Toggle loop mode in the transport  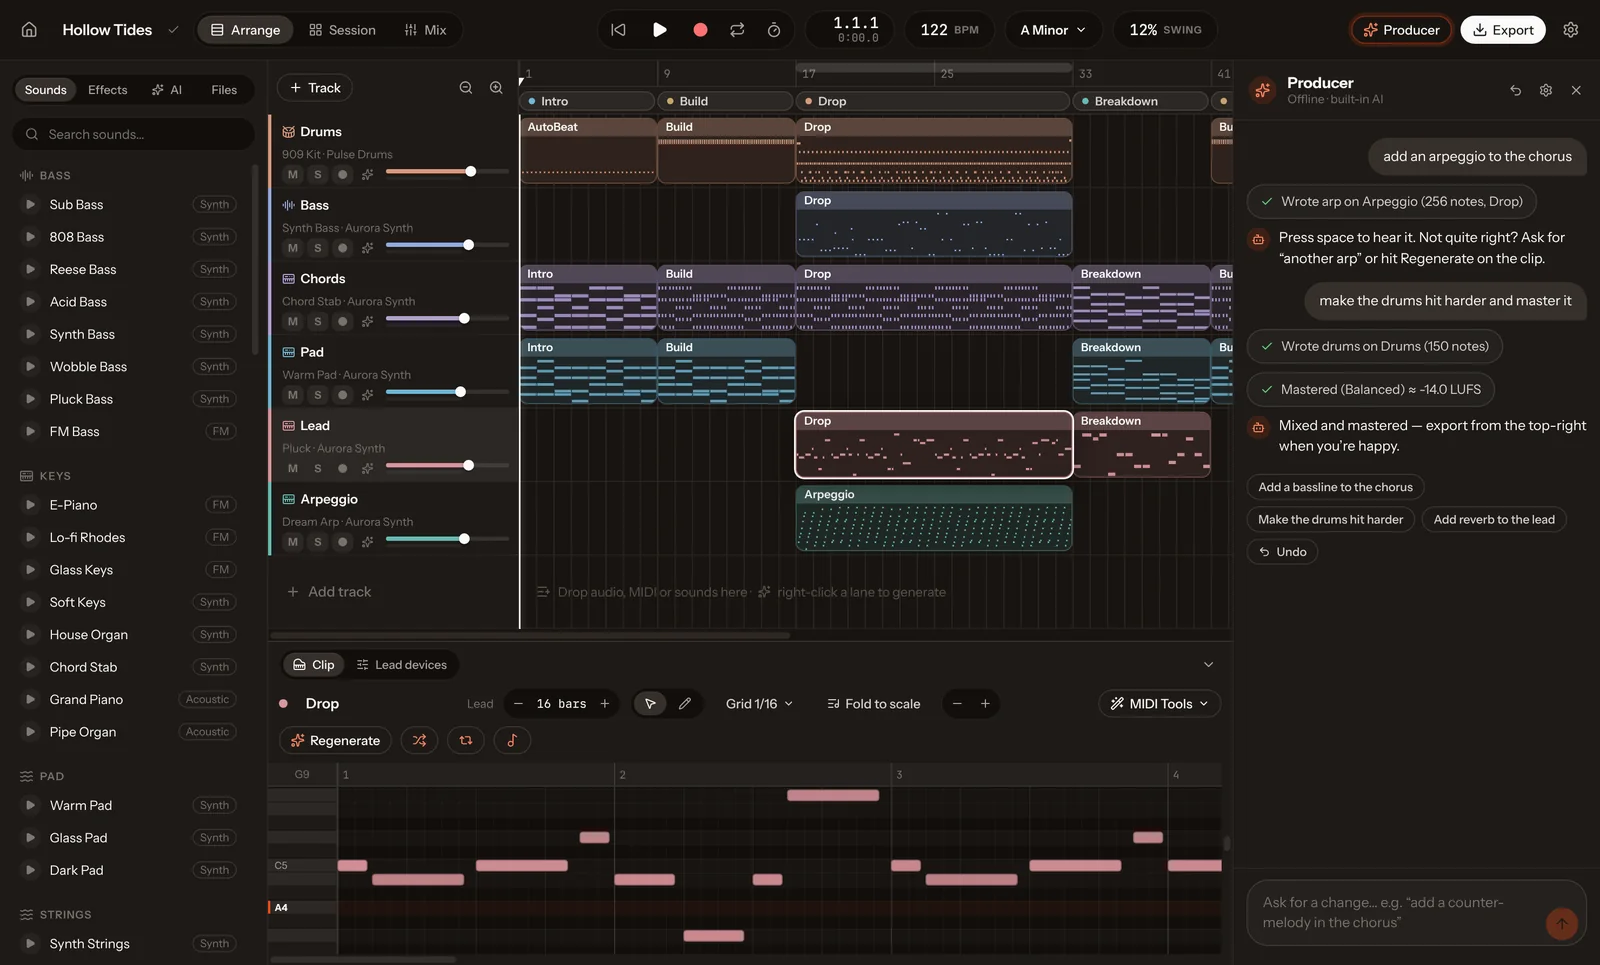tap(737, 30)
